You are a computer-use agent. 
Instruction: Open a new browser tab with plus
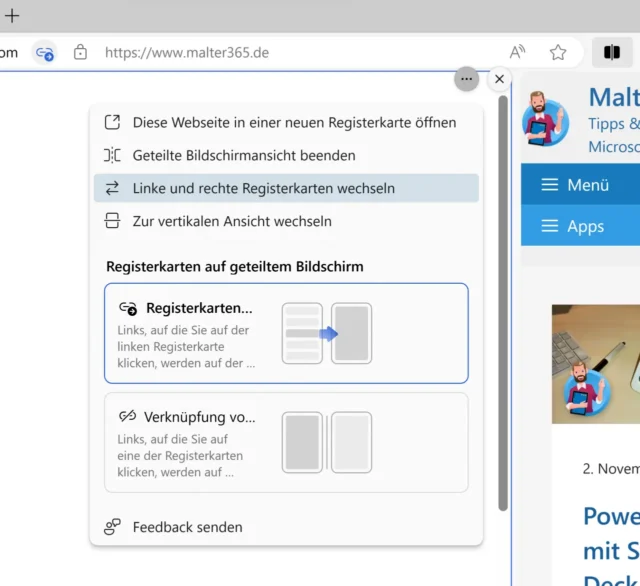coord(13,16)
